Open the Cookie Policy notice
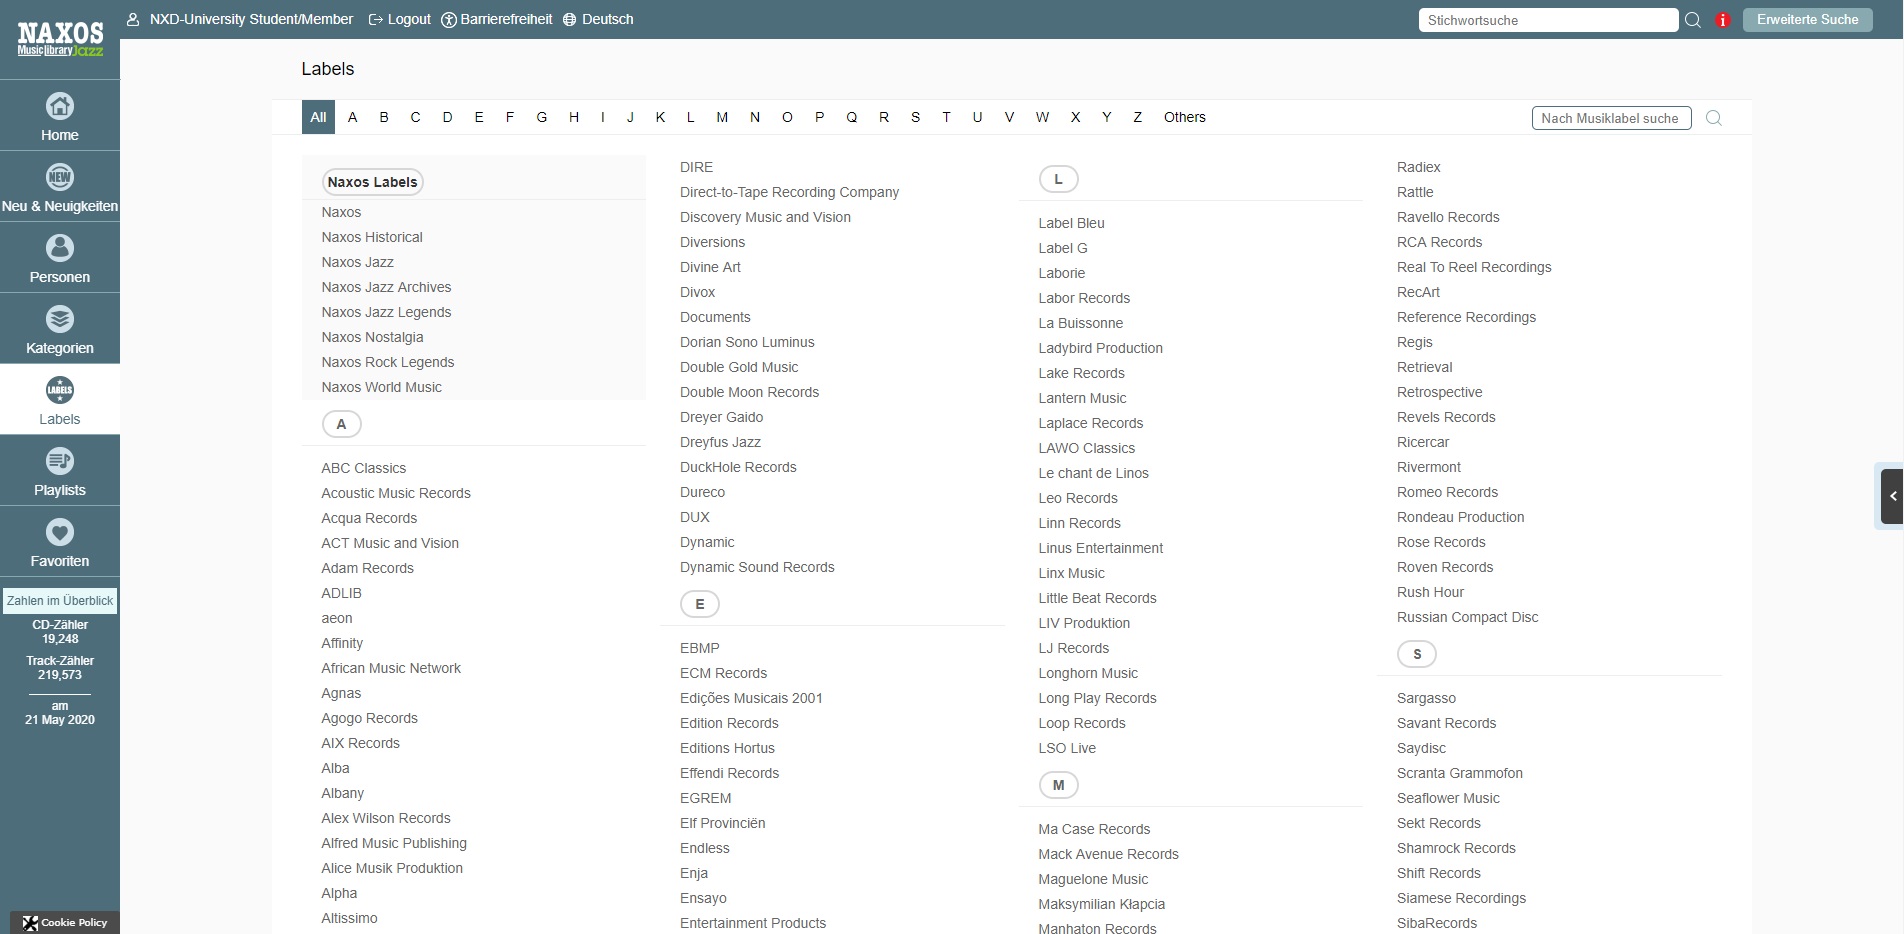 coord(65,922)
